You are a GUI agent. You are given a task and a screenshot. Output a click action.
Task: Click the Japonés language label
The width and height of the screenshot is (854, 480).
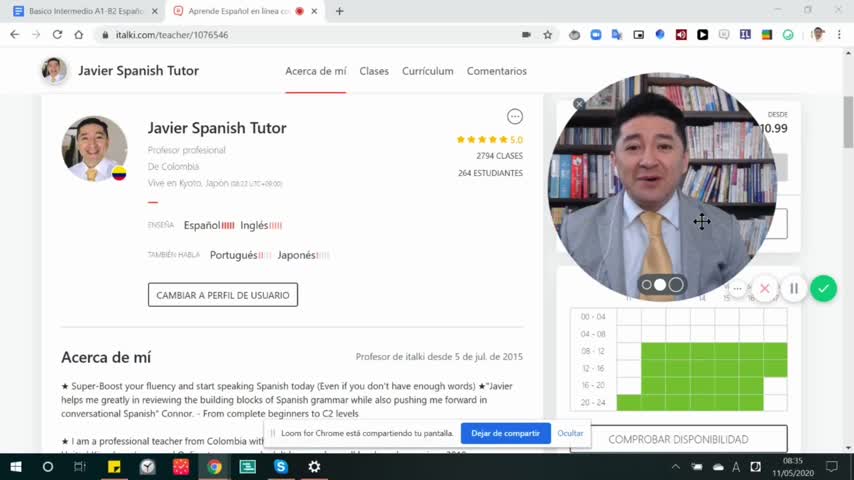[x=296, y=255]
